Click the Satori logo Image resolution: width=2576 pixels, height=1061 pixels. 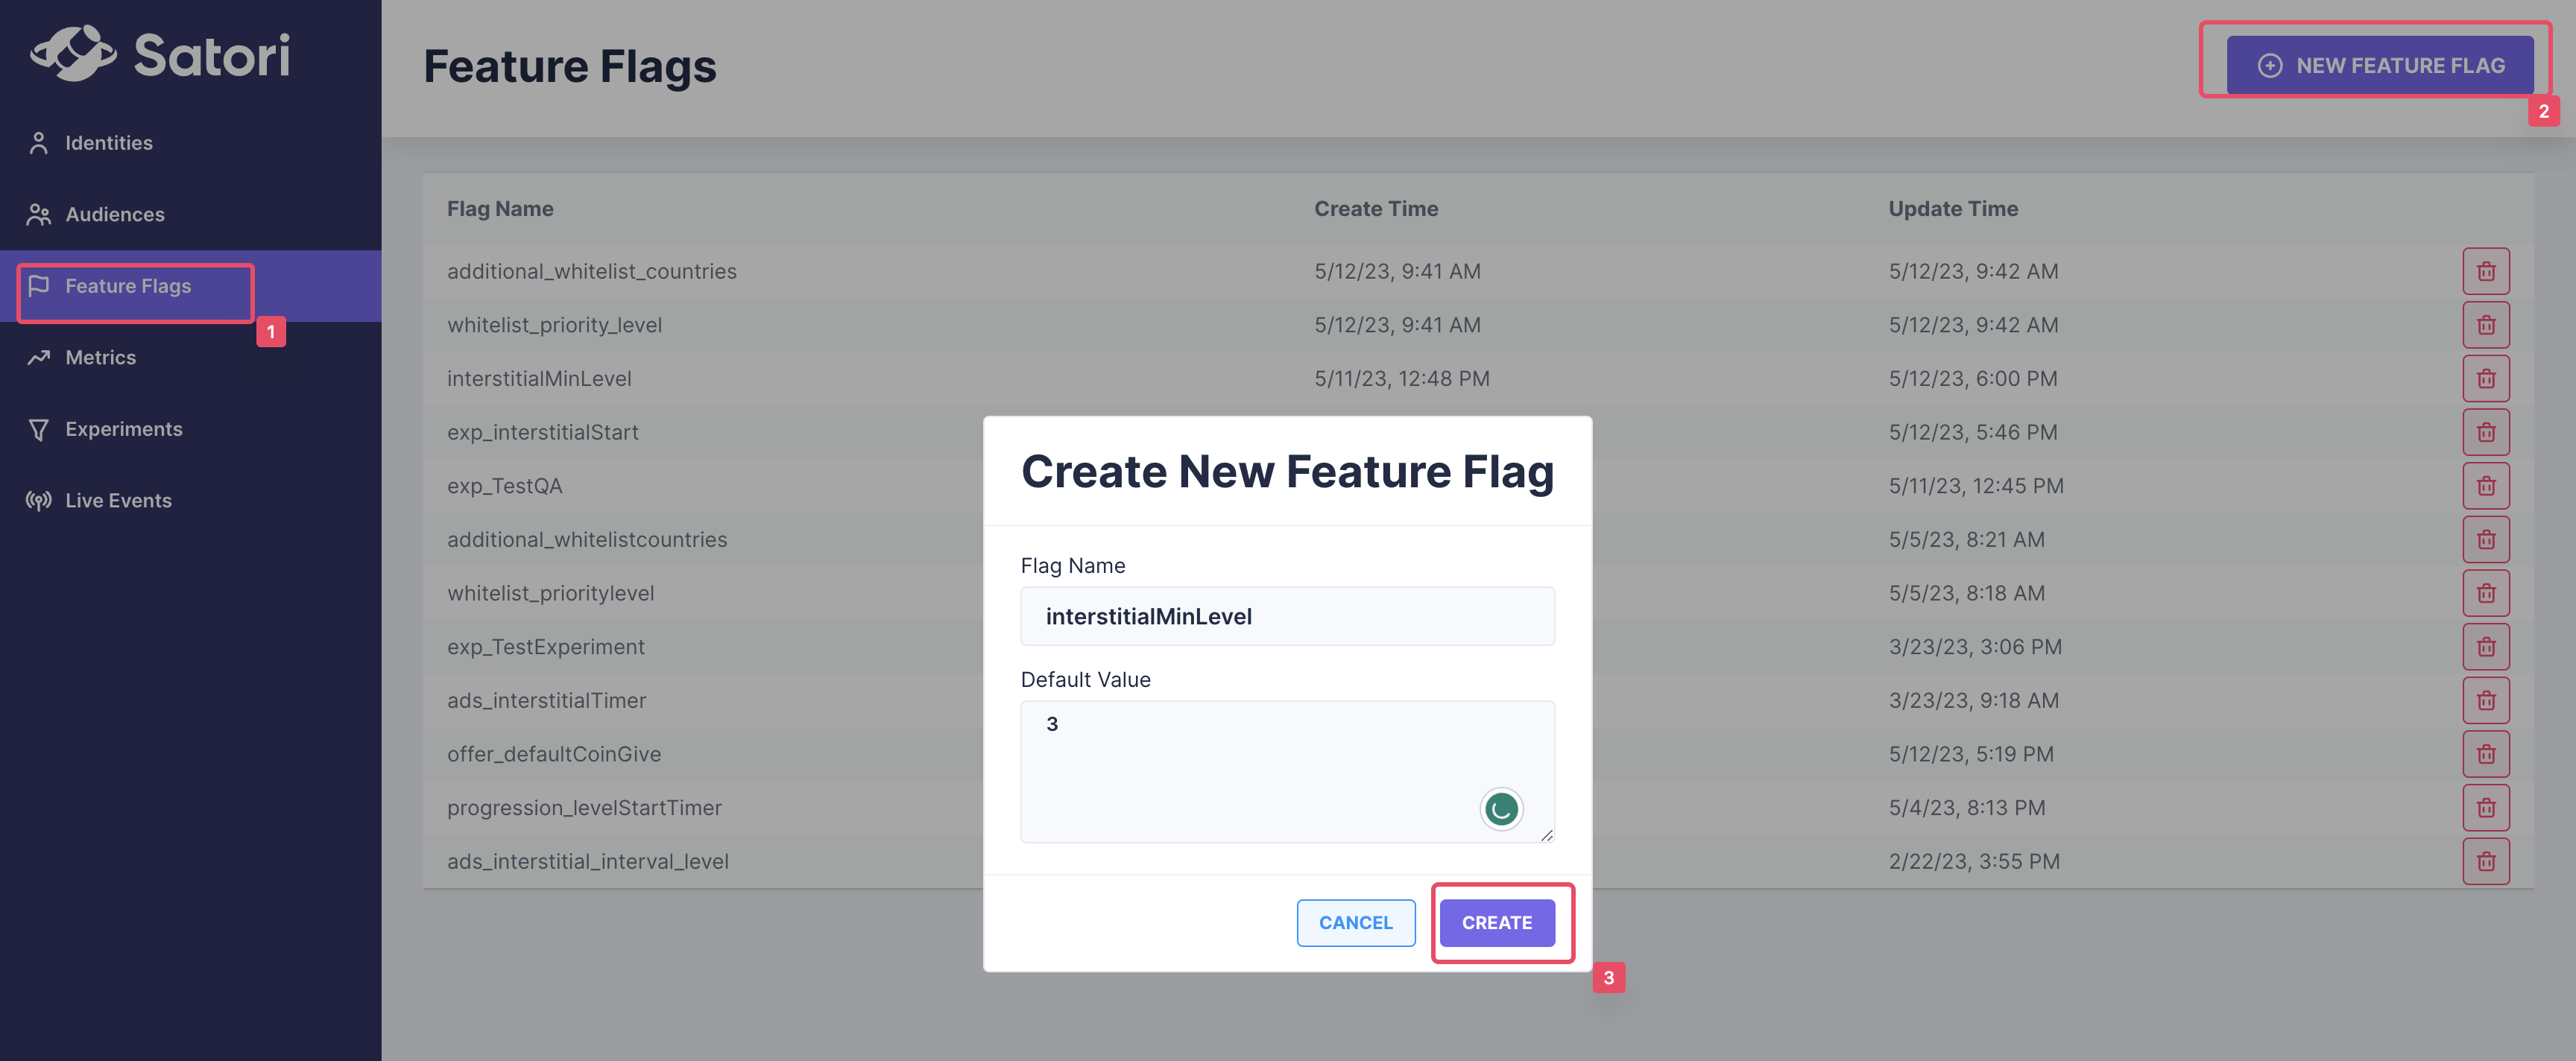160,54
